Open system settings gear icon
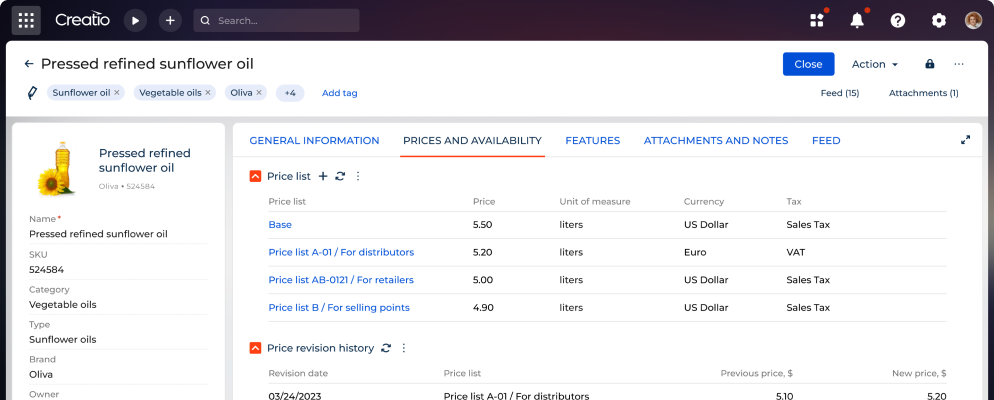 (938, 20)
